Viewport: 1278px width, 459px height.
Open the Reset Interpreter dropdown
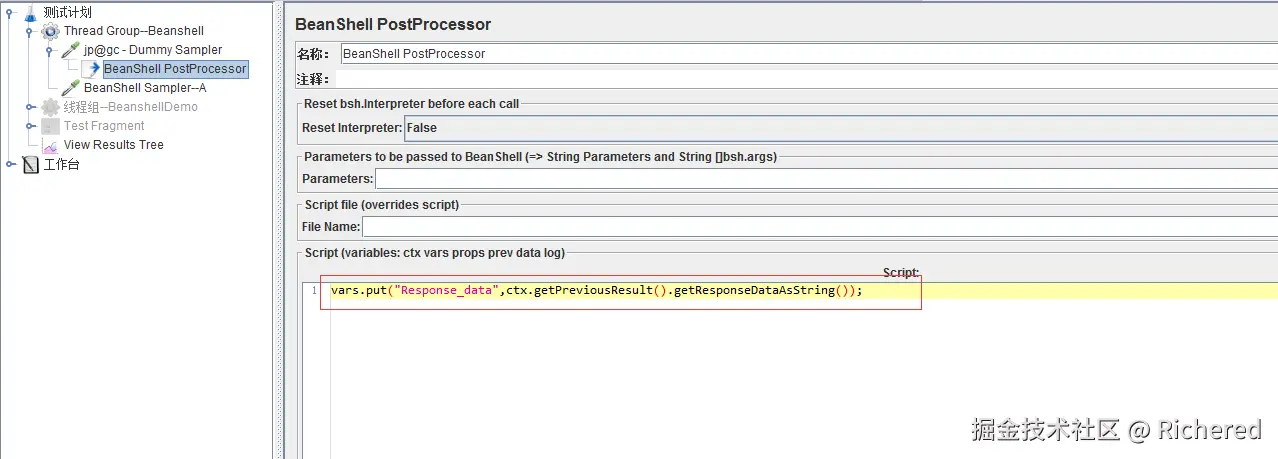(840, 128)
